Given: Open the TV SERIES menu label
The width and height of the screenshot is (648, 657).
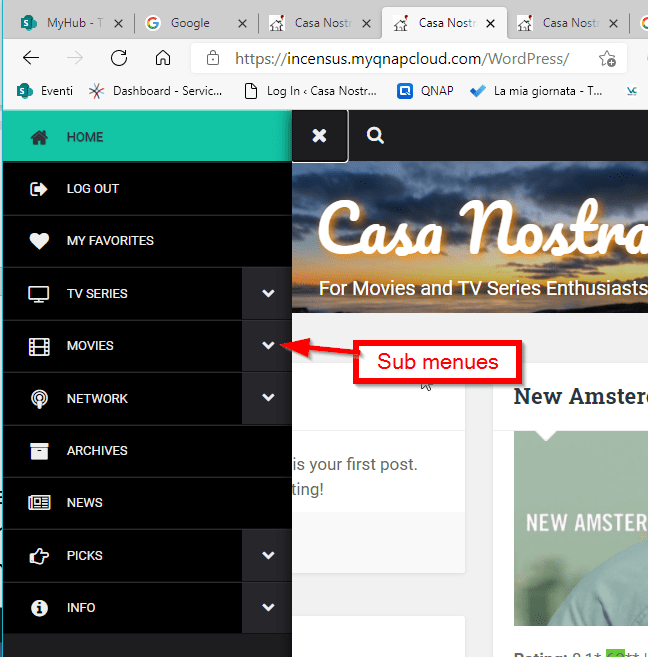Looking at the screenshot, I should coord(97,294).
